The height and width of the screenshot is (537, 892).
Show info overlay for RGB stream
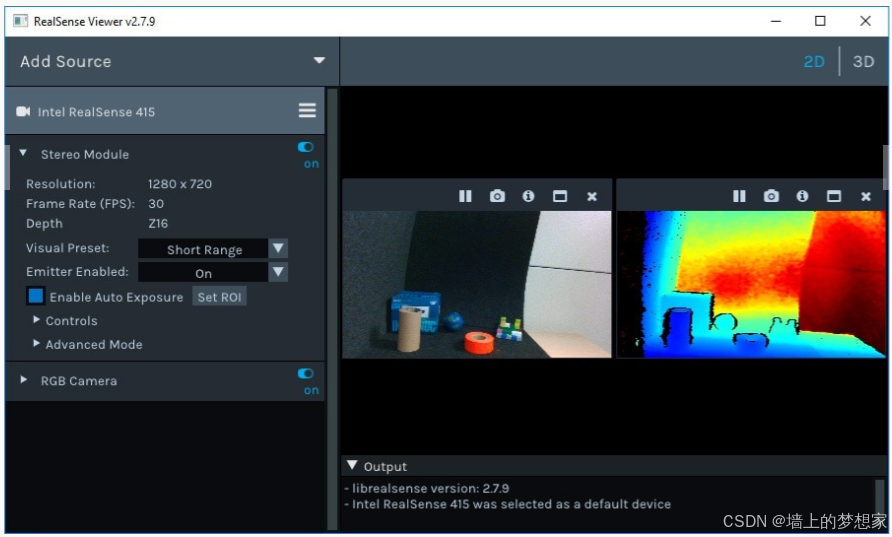[528, 196]
